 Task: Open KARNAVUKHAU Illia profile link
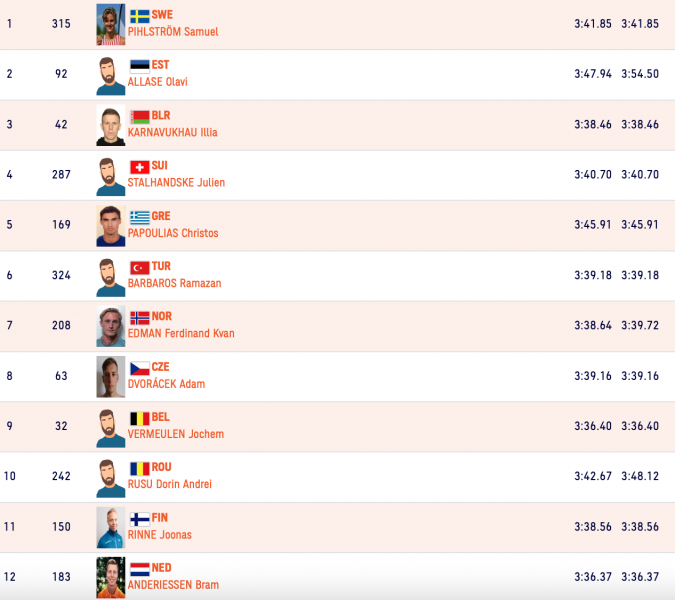pyautogui.click(x=173, y=133)
